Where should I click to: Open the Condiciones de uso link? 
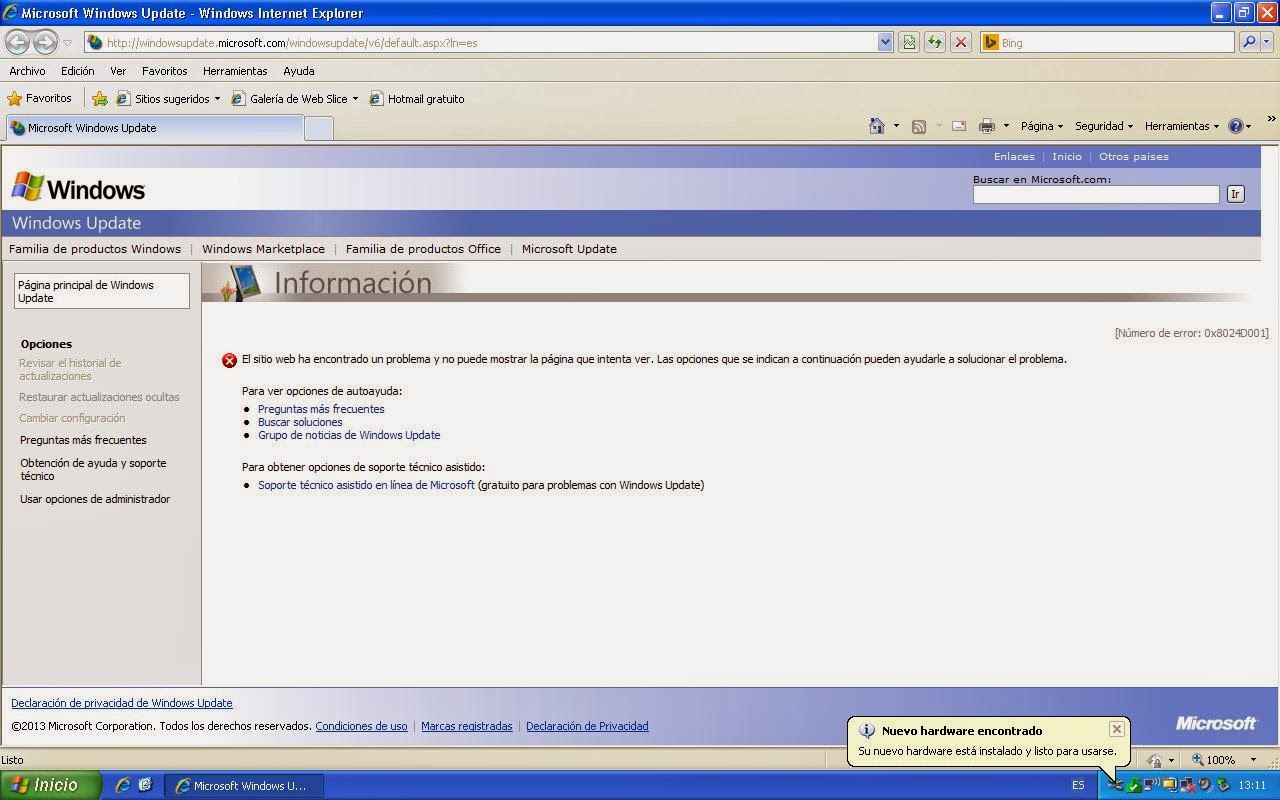click(361, 726)
